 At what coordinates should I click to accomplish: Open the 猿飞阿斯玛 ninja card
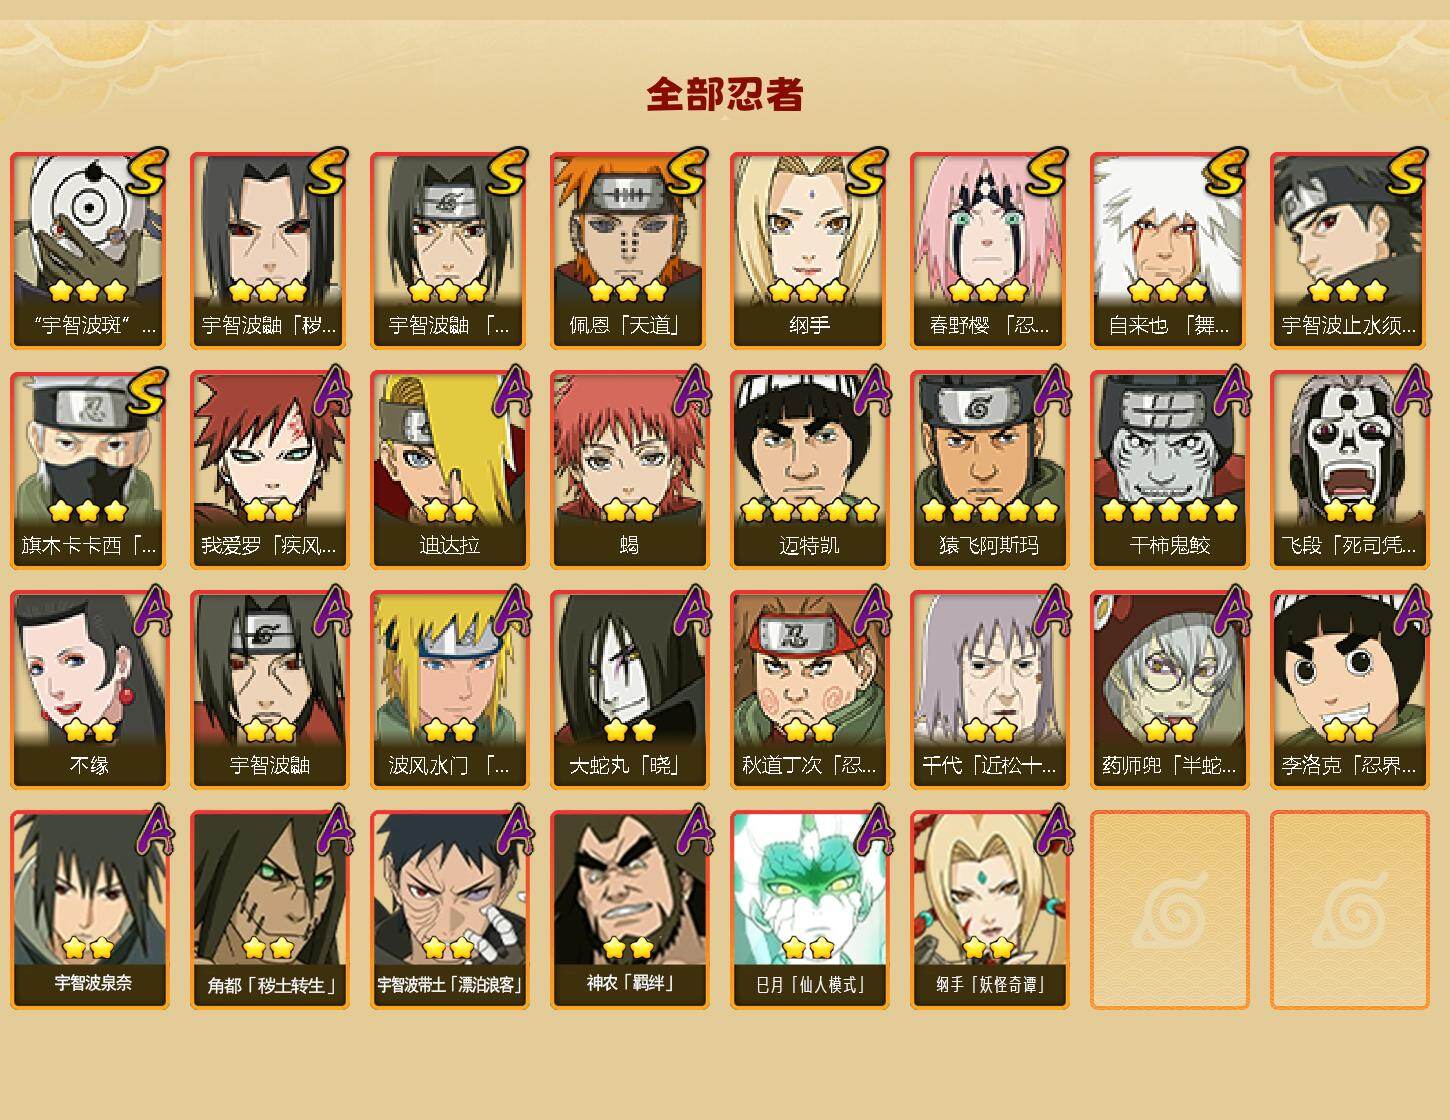989,470
